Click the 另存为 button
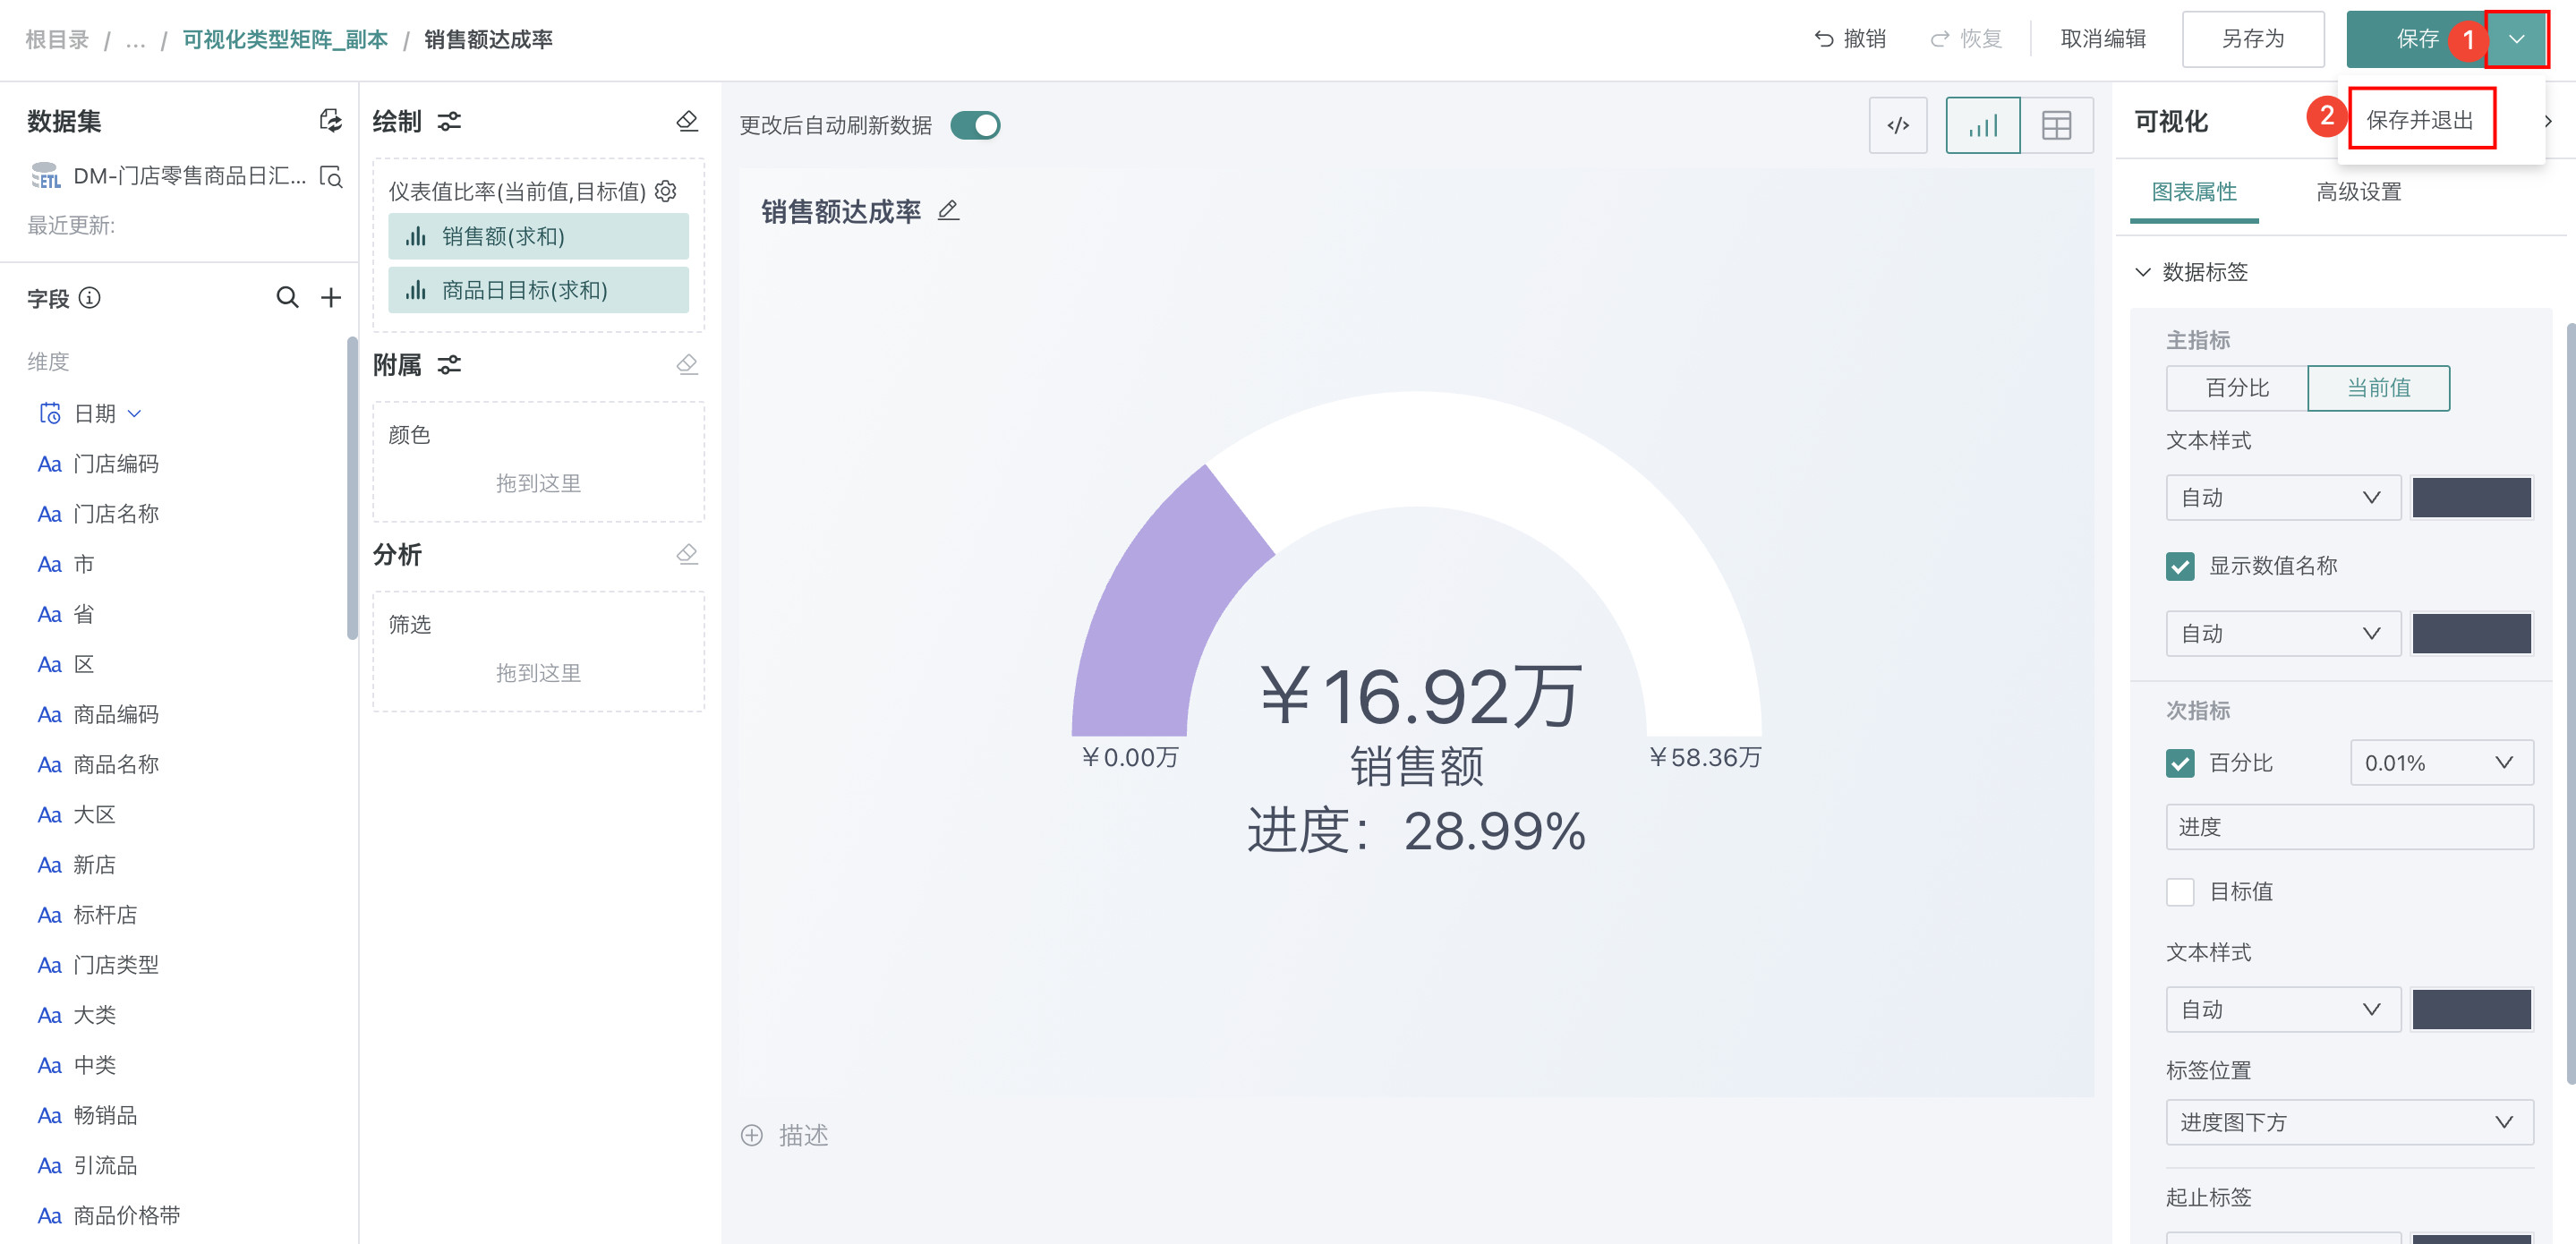The image size is (2576, 1244). (2252, 39)
